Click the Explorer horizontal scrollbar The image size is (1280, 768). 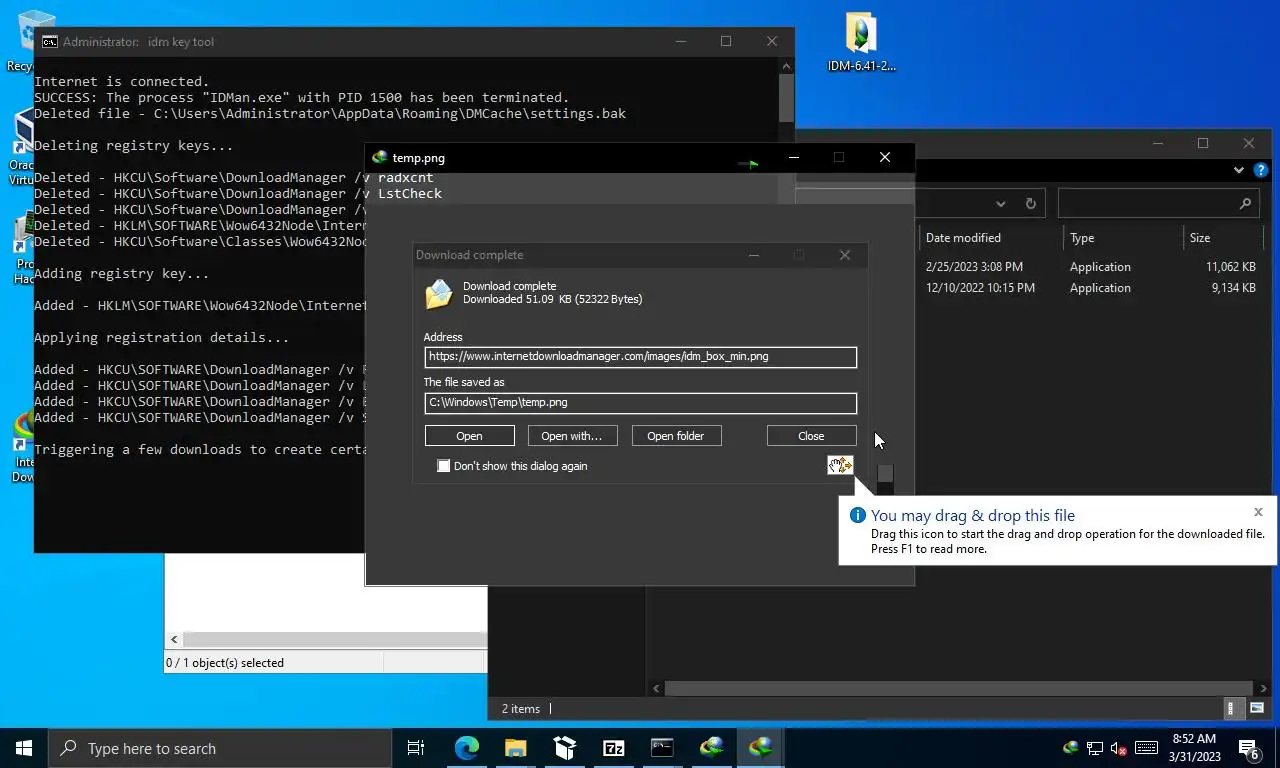coord(958,688)
